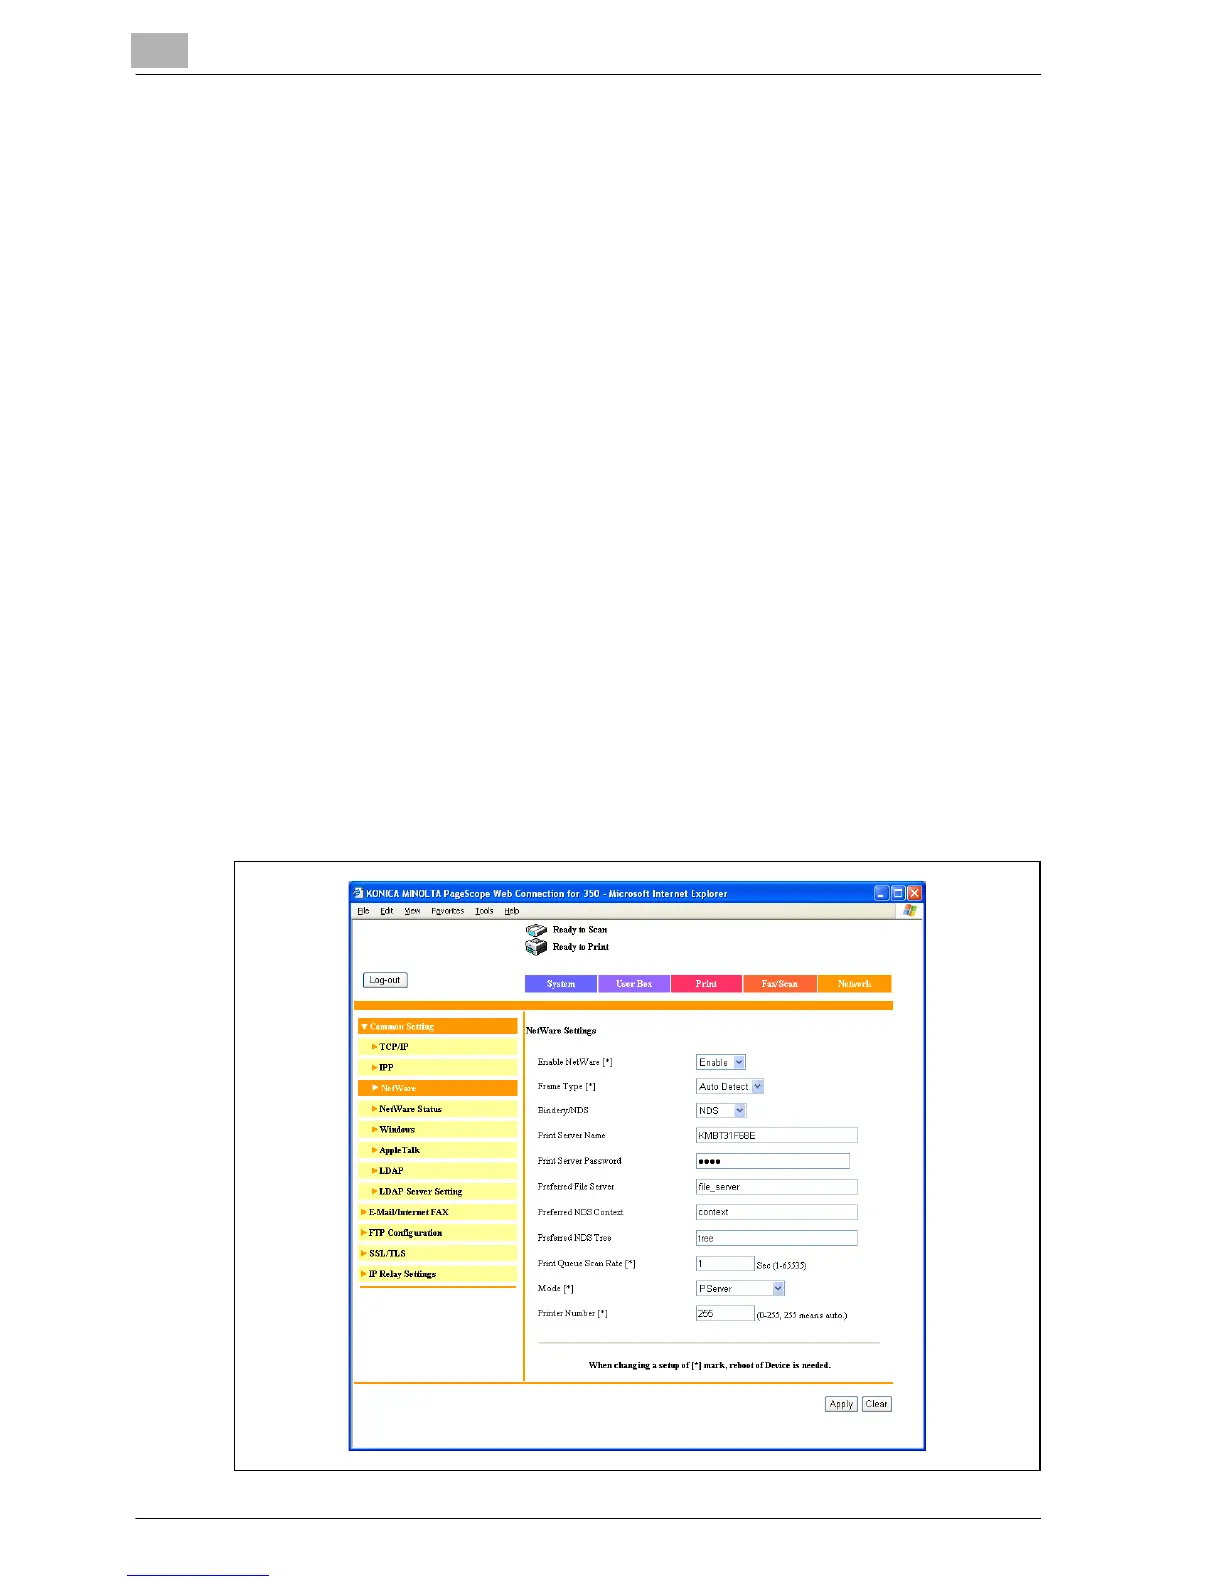The image size is (1224, 1584).
Task: Open the AppleTalk settings link
Action: tap(438, 1150)
